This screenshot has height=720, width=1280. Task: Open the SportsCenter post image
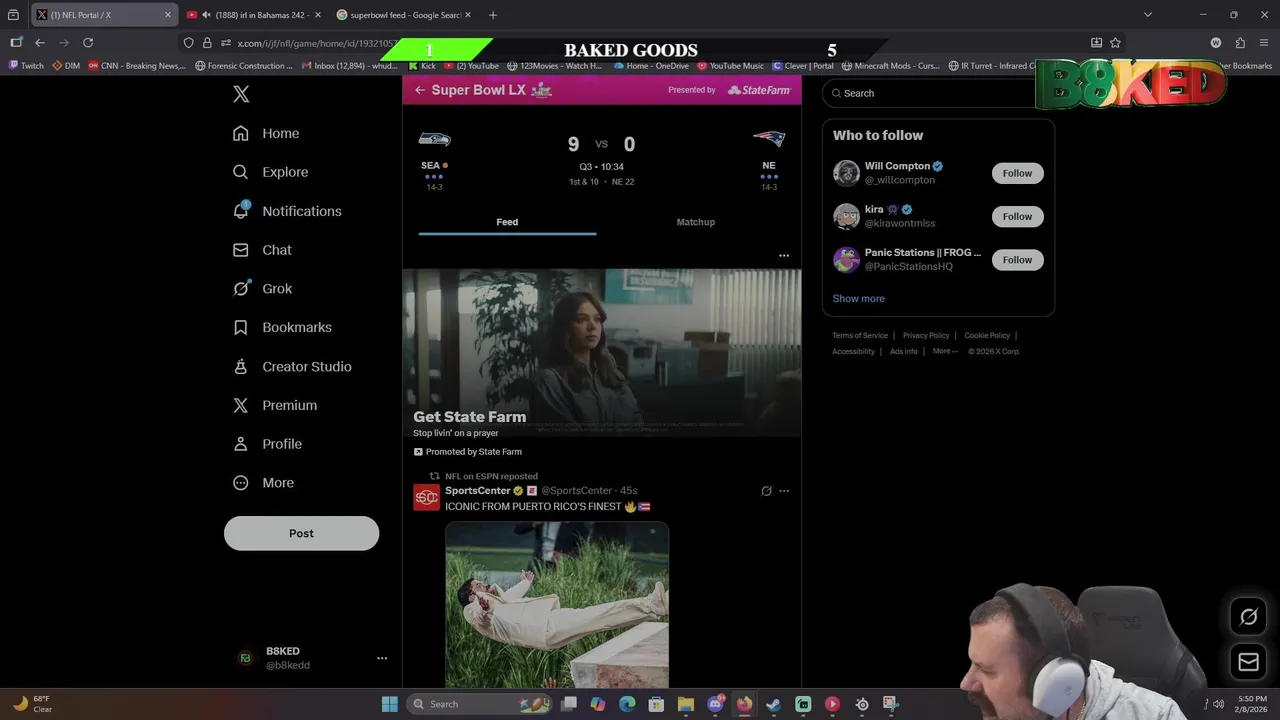[557, 604]
